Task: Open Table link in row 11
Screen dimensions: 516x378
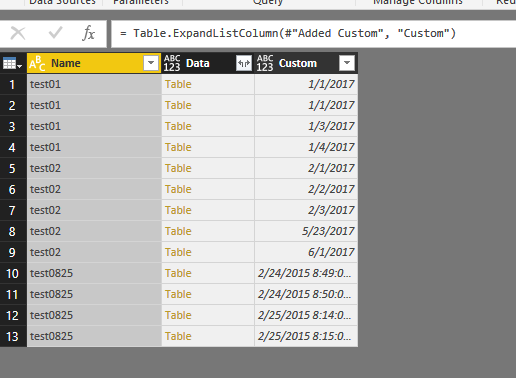Action: pos(178,294)
